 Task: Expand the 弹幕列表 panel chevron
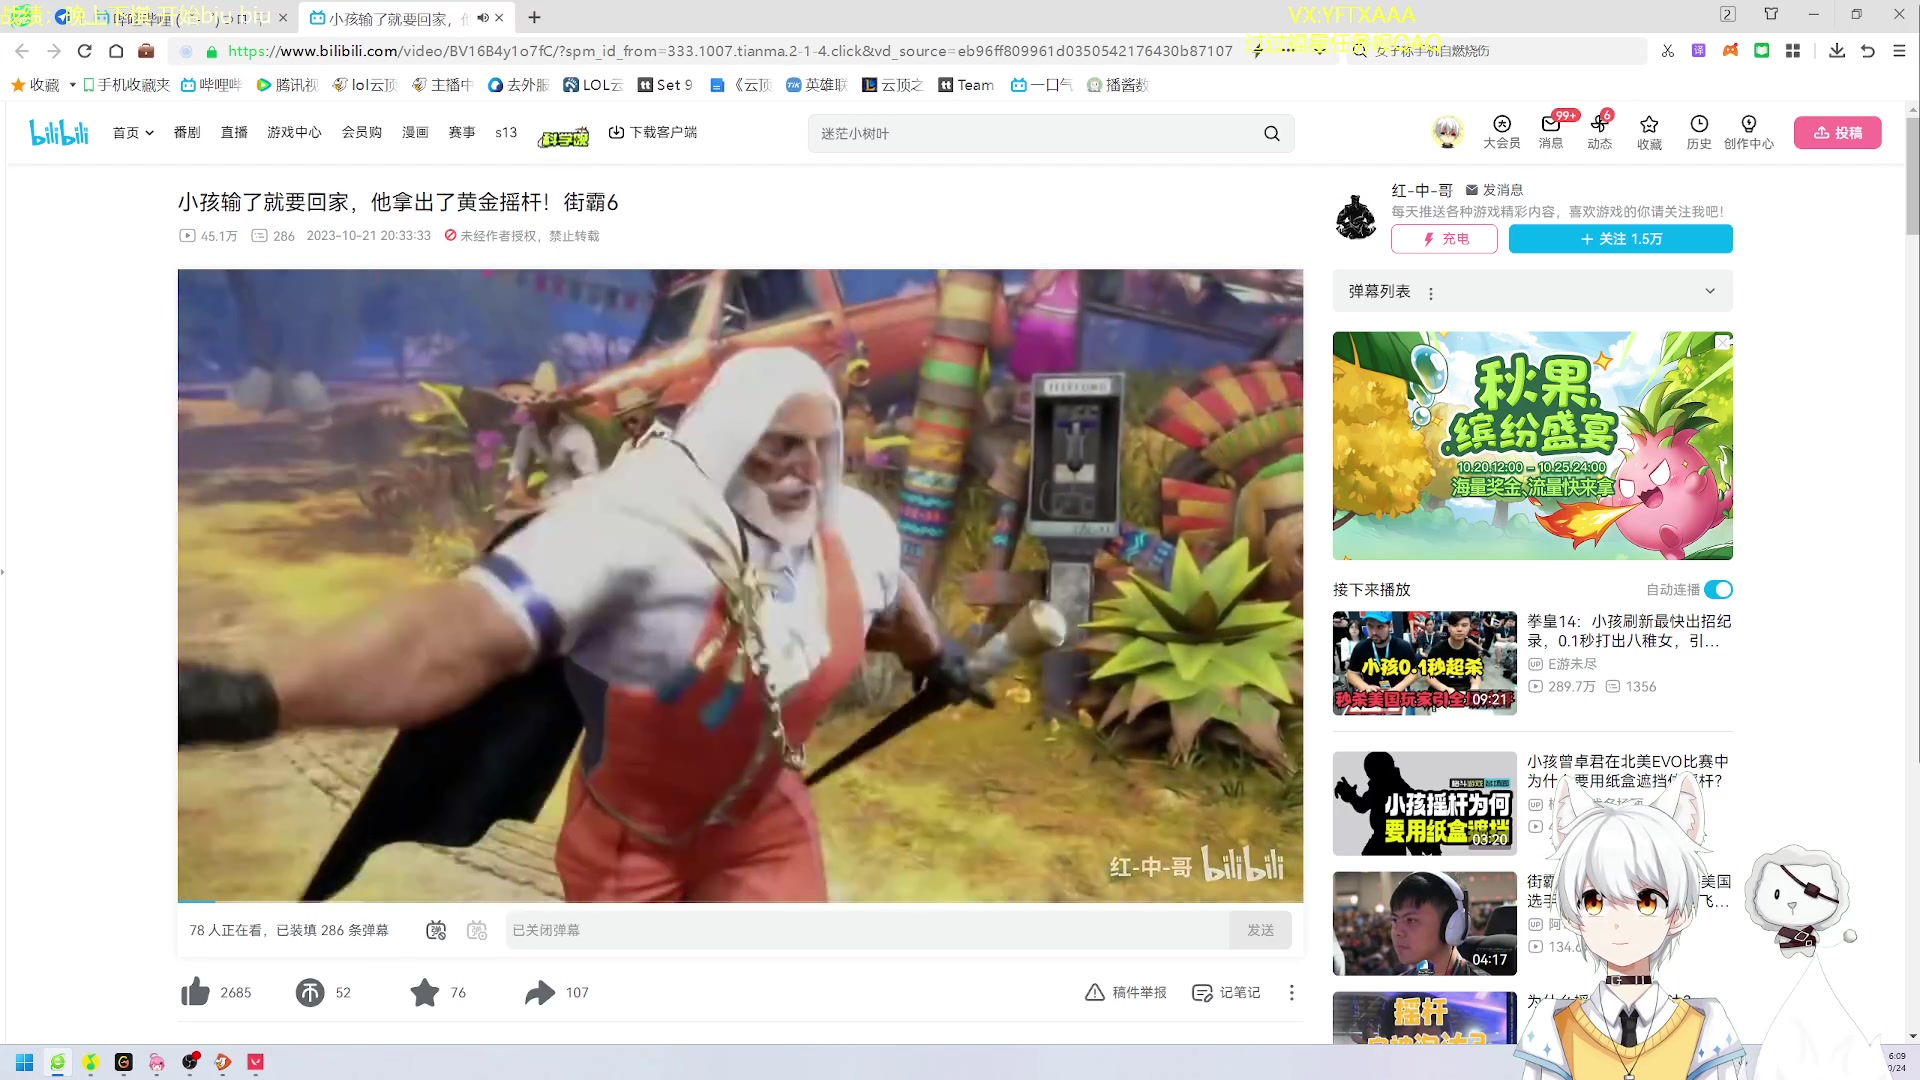[x=1710, y=291]
